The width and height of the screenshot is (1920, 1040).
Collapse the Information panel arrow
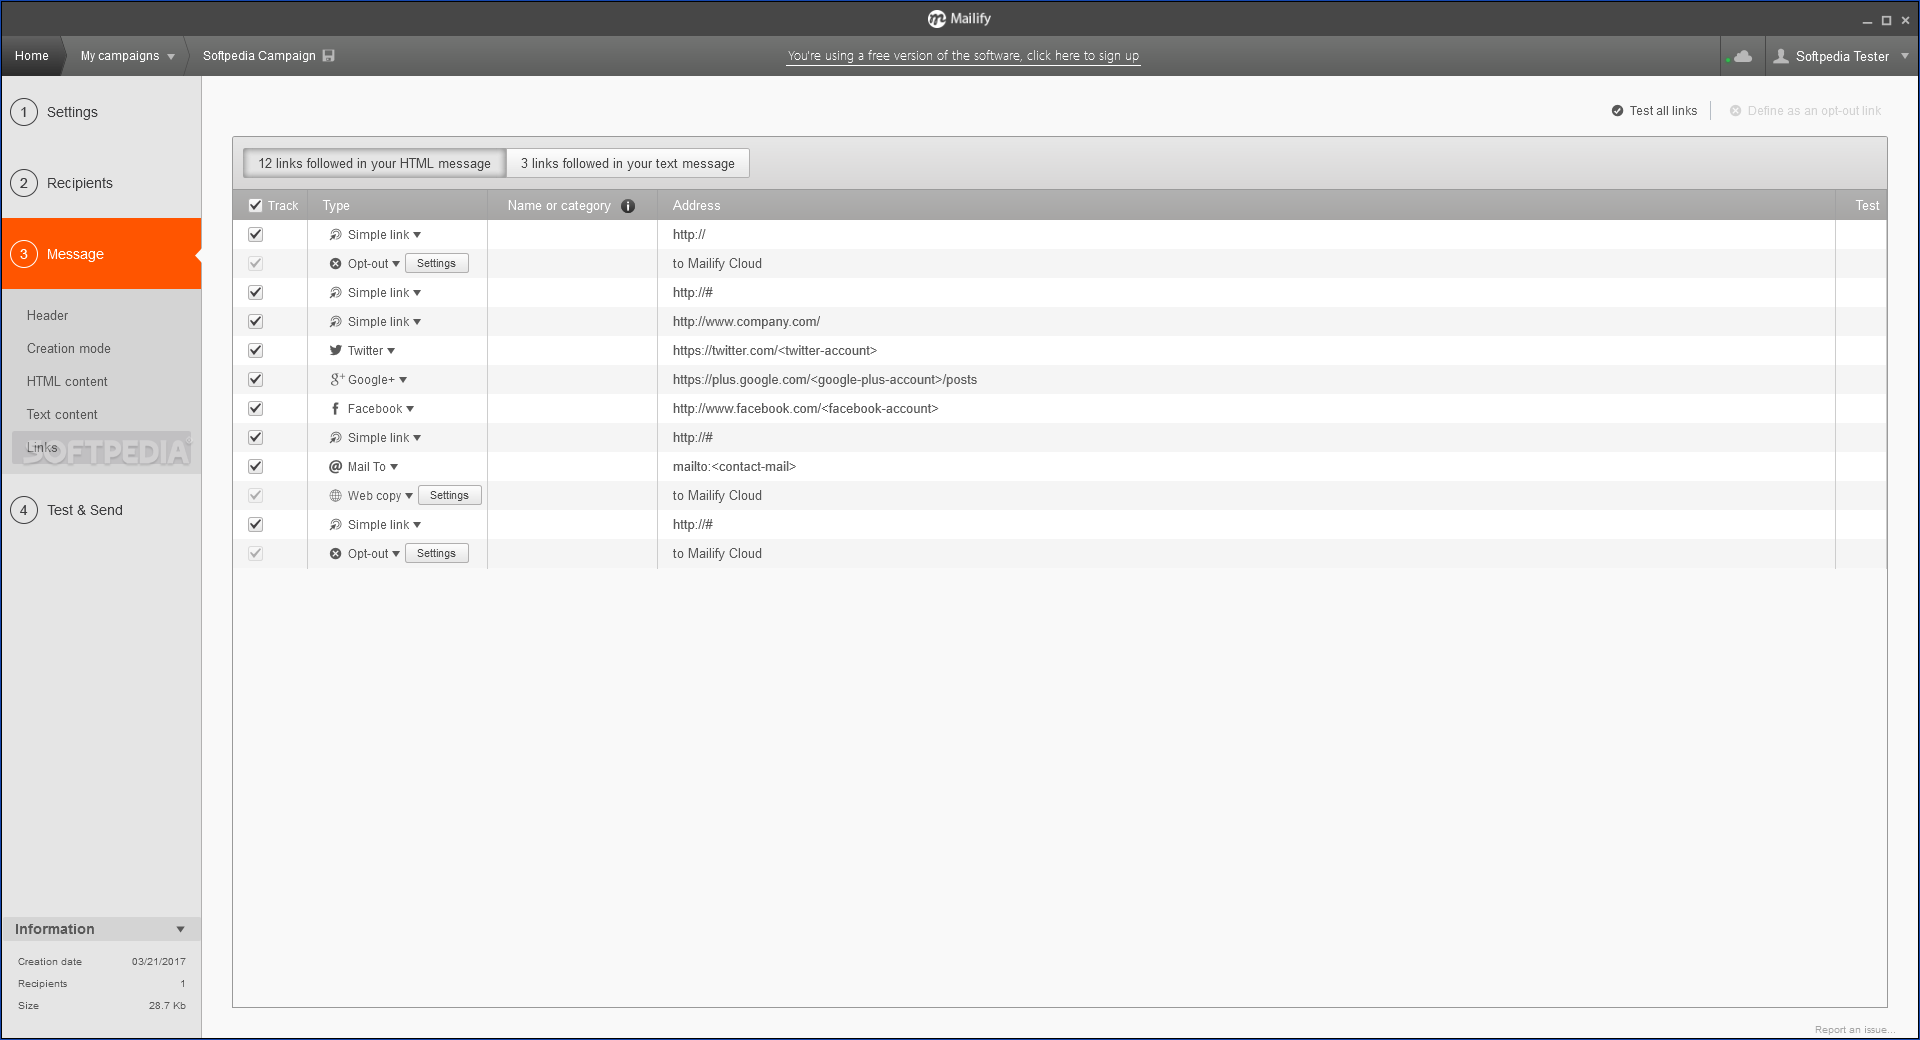(x=180, y=929)
